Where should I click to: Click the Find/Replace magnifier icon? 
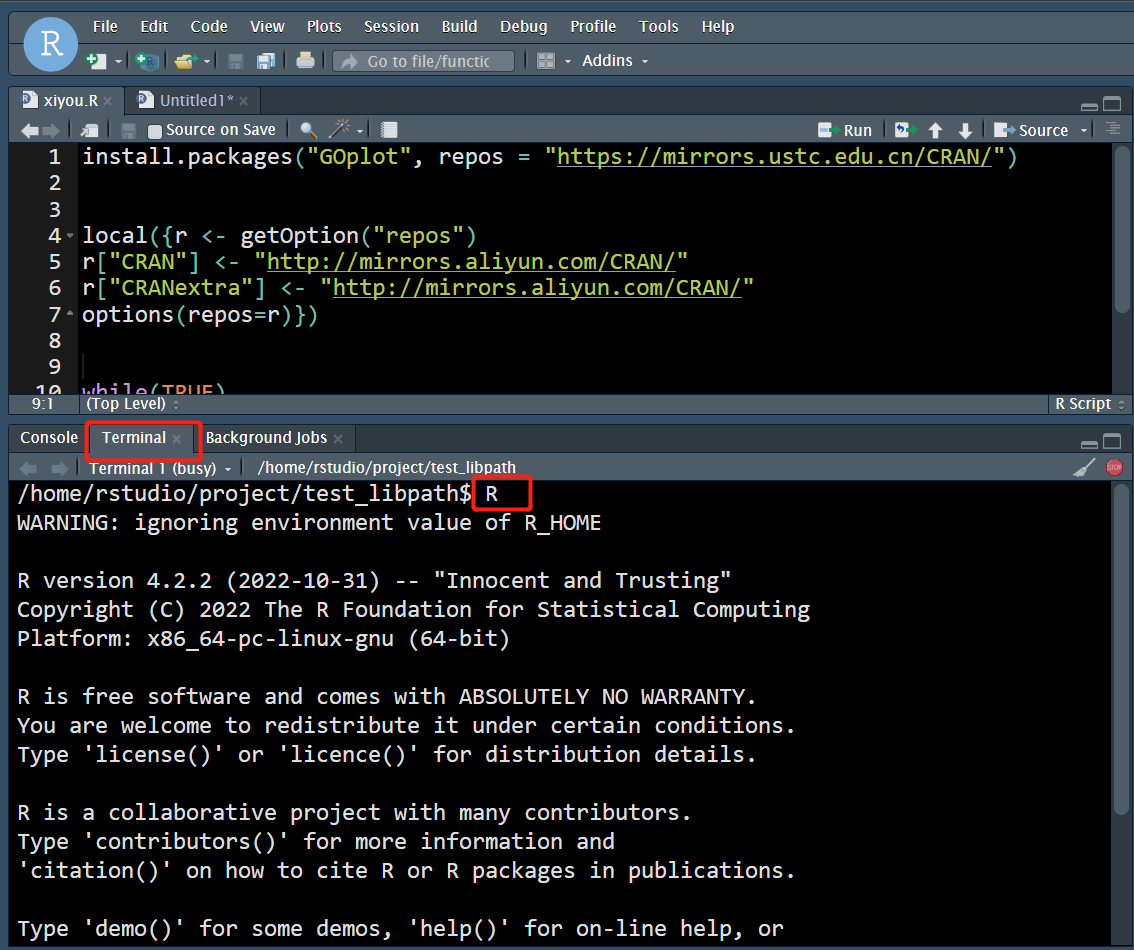pyautogui.click(x=308, y=130)
